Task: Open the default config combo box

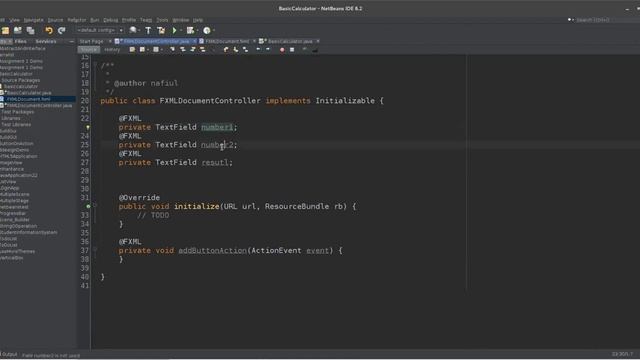Action: pyautogui.click(x=100, y=30)
